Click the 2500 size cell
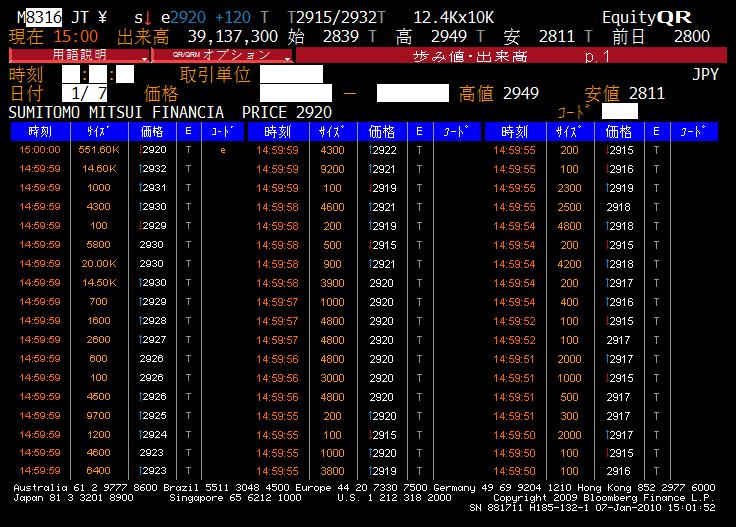The width and height of the screenshot is (736, 527). (x=569, y=207)
